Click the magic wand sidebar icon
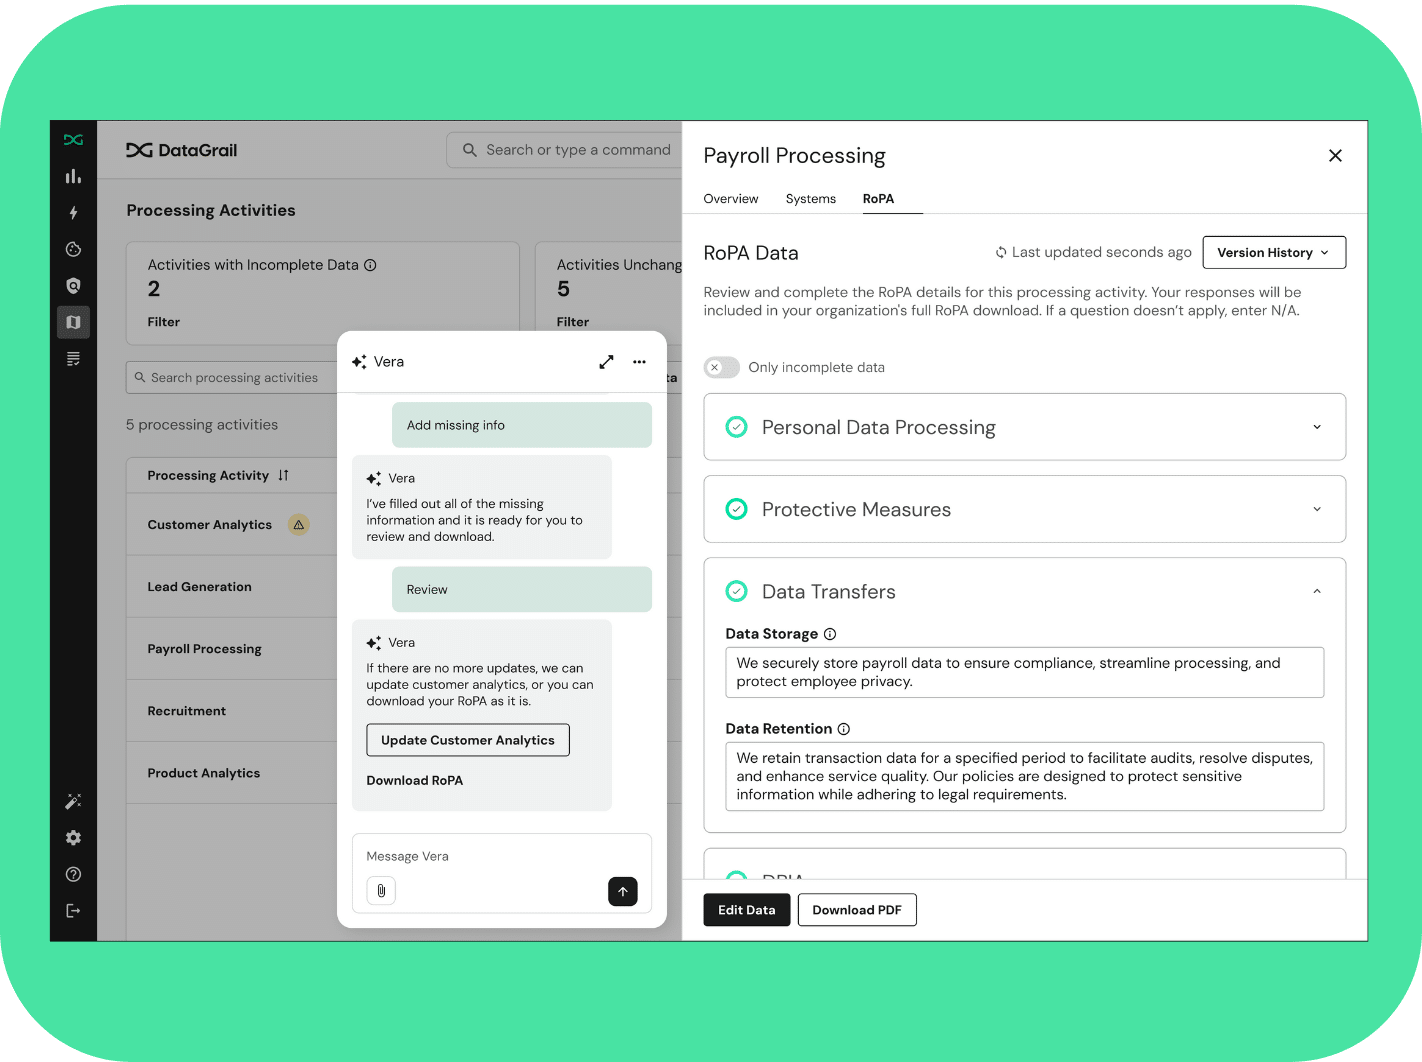 point(73,801)
